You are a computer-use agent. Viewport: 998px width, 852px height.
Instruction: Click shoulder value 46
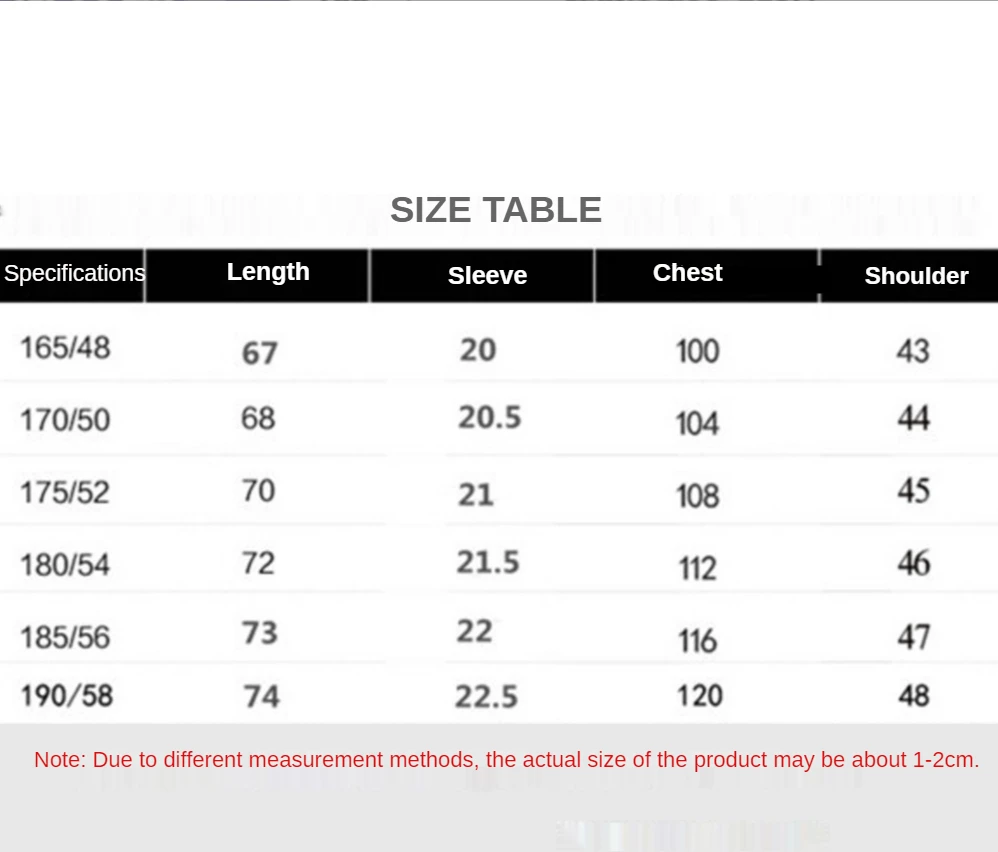[x=914, y=563]
